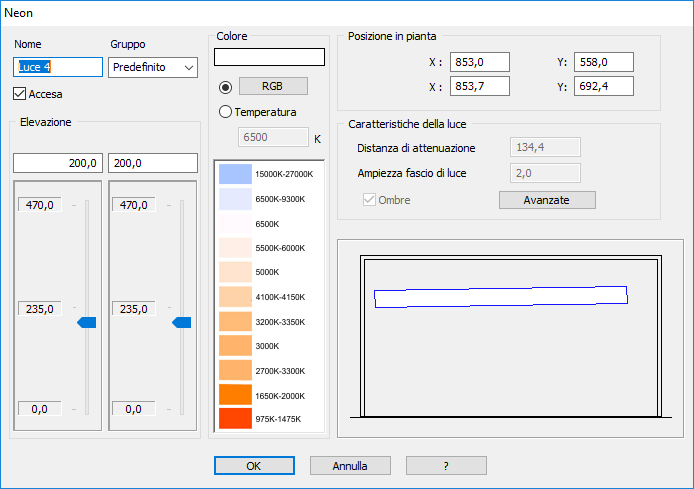
Task: Pick the 15000K-27000K color swatch
Action: point(235,174)
